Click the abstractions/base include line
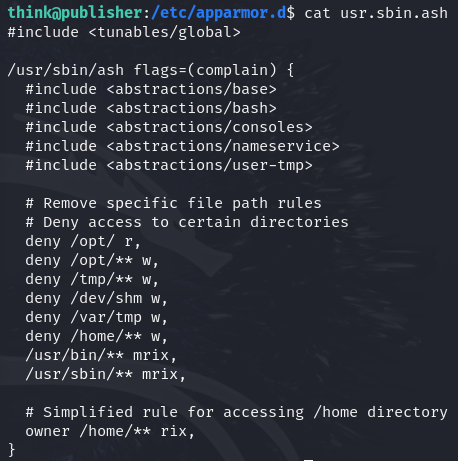 (151, 89)
